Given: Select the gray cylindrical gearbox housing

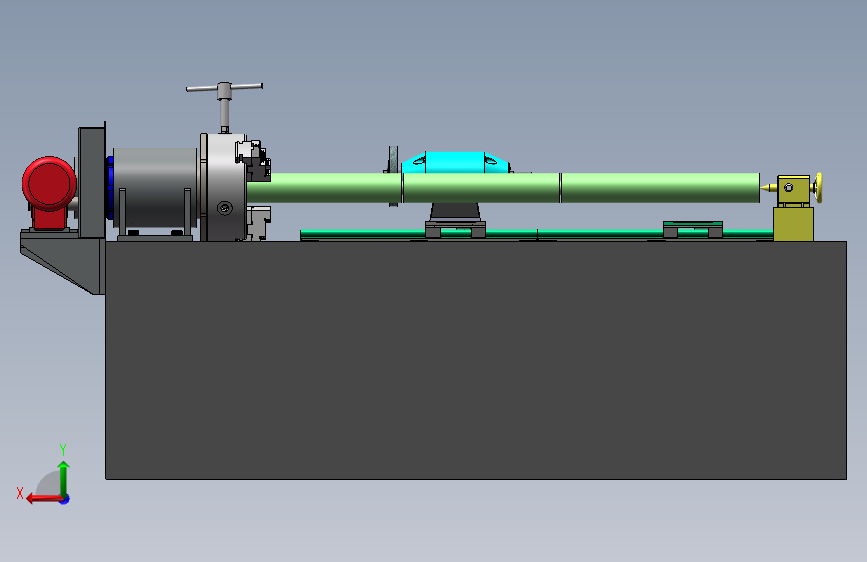Looking at the screenshot, I should [155, 187].
